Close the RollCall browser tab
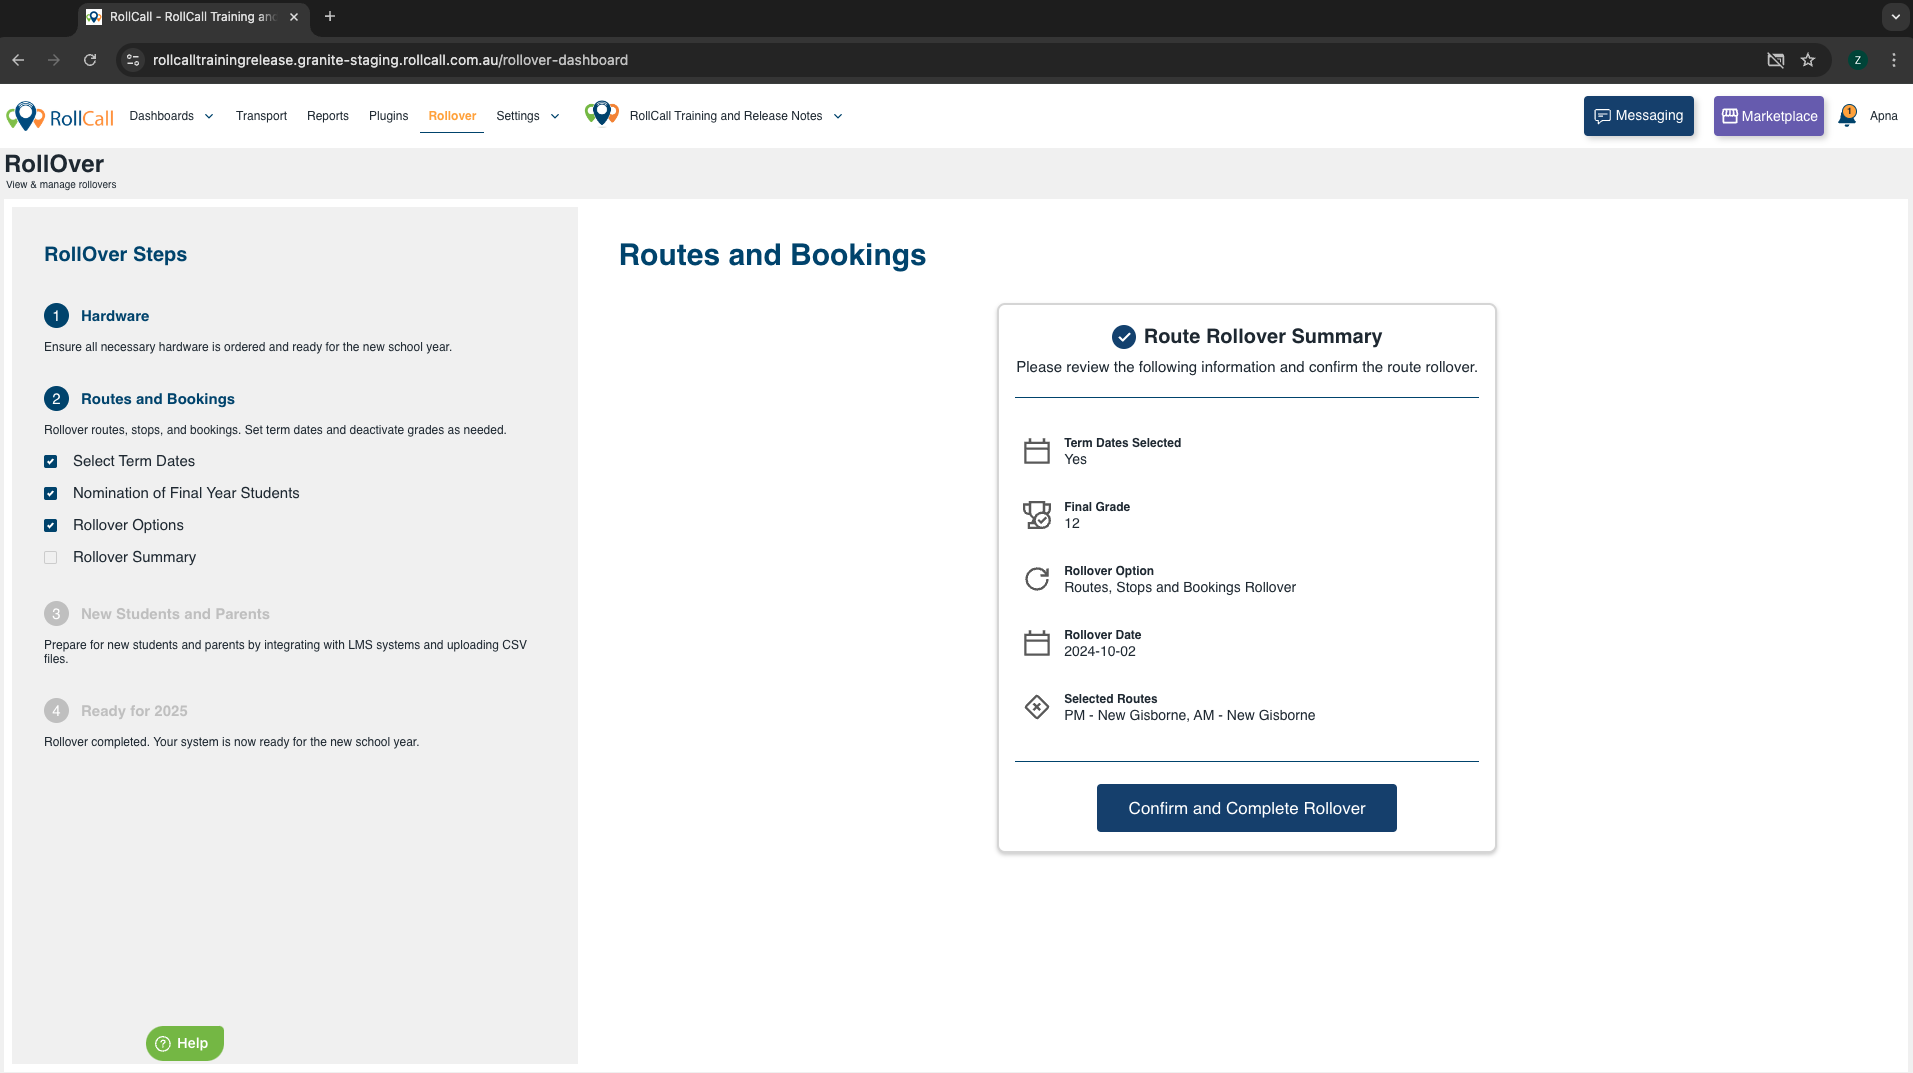Image resolution: width=1913 pixels, height=1073 pixels. [x=294, y=17]
